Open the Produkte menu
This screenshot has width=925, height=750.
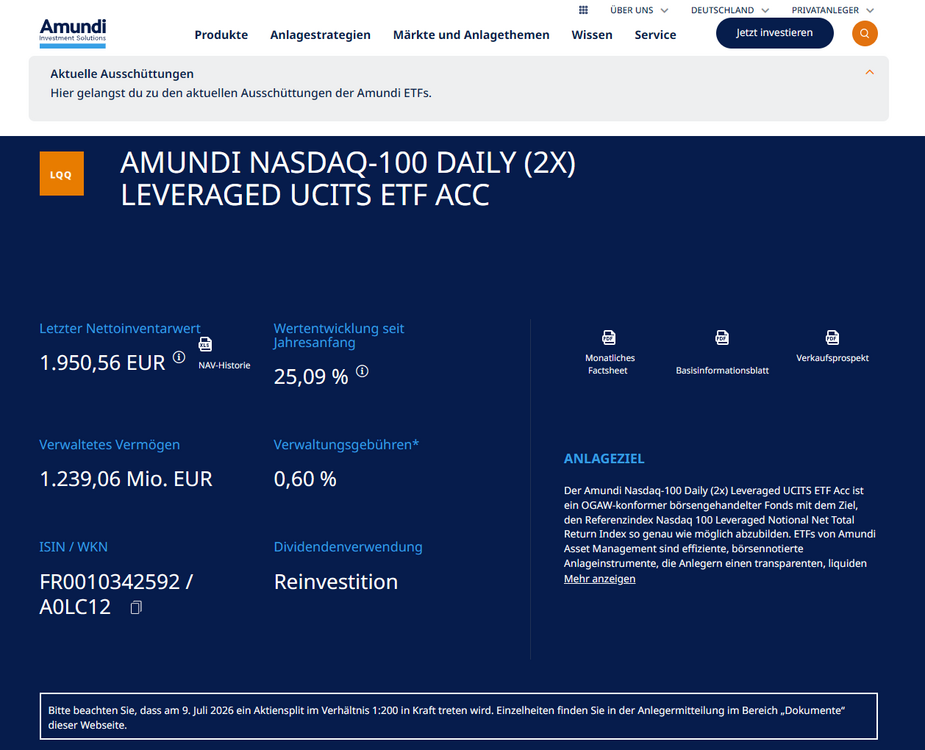tap(221, 35)
